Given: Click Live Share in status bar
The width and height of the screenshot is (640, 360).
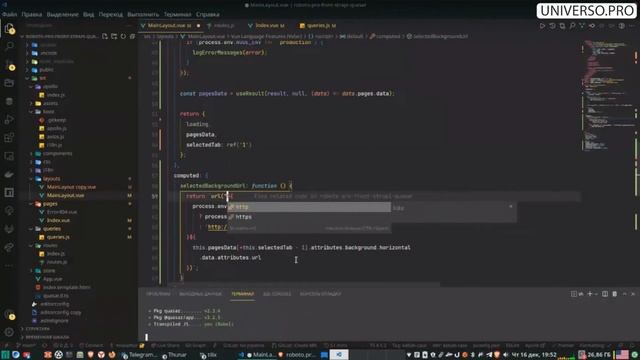Looking at the screenshot, I should (x=165, y=346).
